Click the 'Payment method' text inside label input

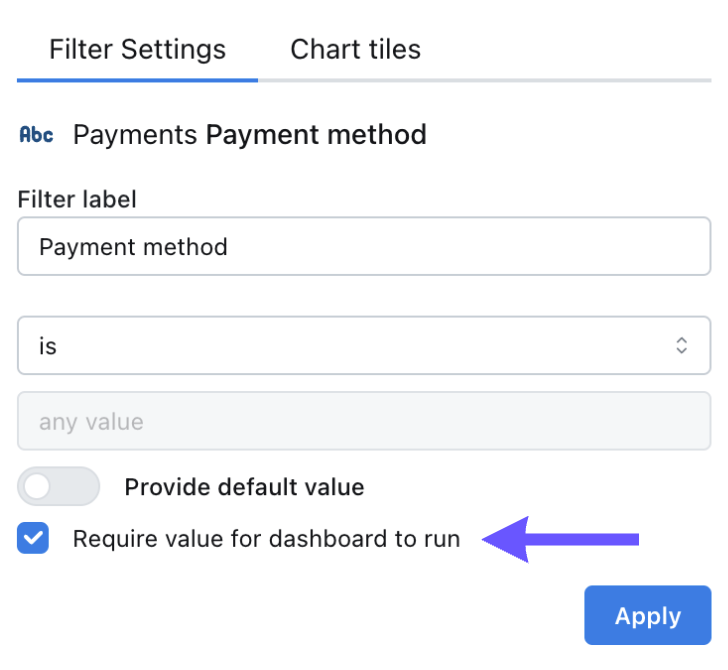pyautogui.click(x=133, y=247)
